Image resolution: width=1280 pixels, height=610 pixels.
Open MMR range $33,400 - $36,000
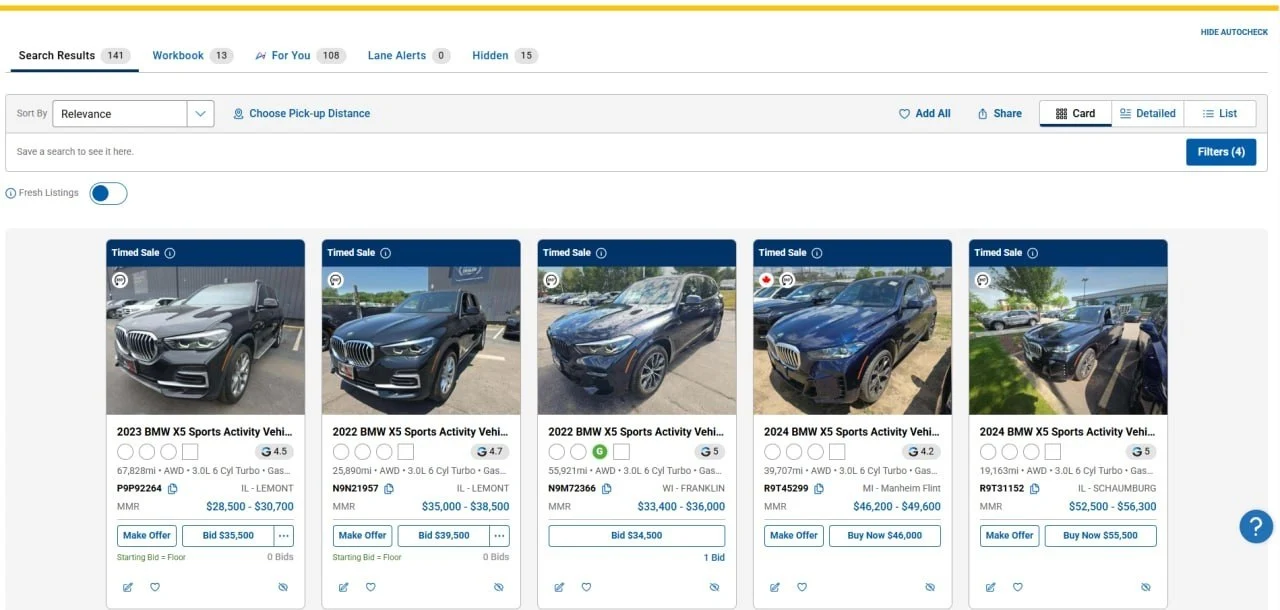click(x=681, y=507)
